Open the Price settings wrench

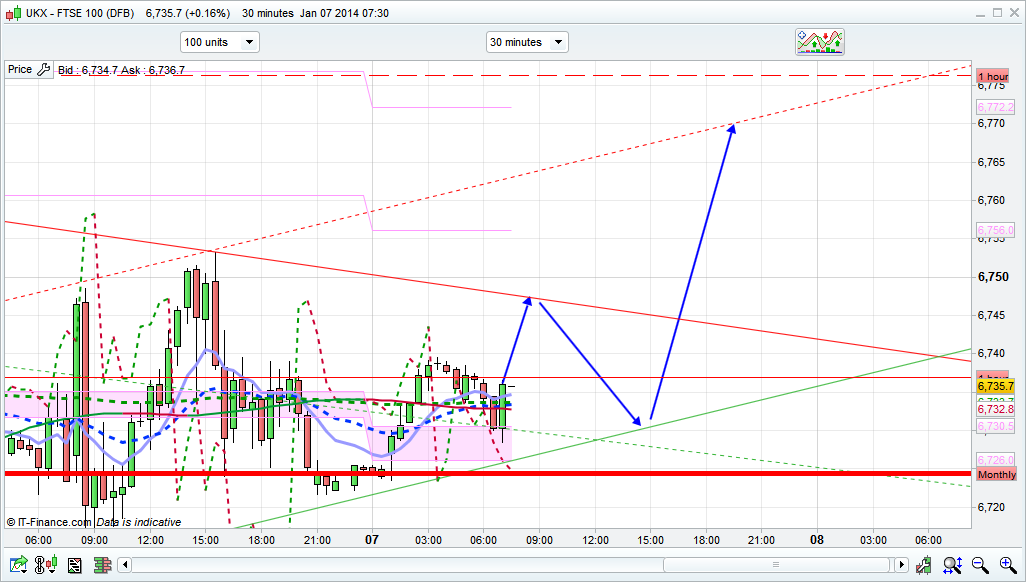tap(43, 70)
